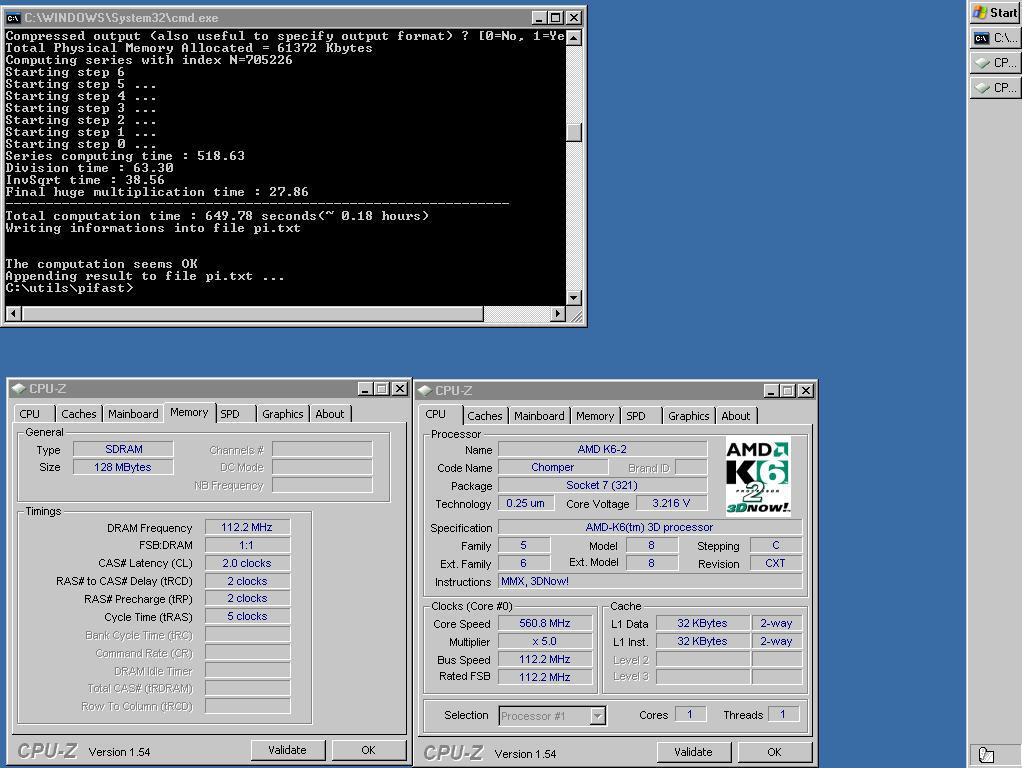Open the Graphics tab in left CPU-Z window
1022x768 pixels.
point(282,414)
